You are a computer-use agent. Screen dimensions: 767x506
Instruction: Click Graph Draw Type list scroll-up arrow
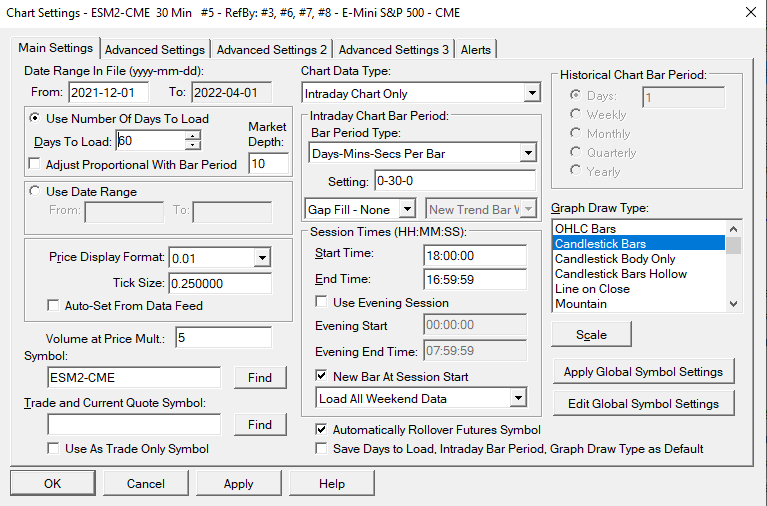733,229
